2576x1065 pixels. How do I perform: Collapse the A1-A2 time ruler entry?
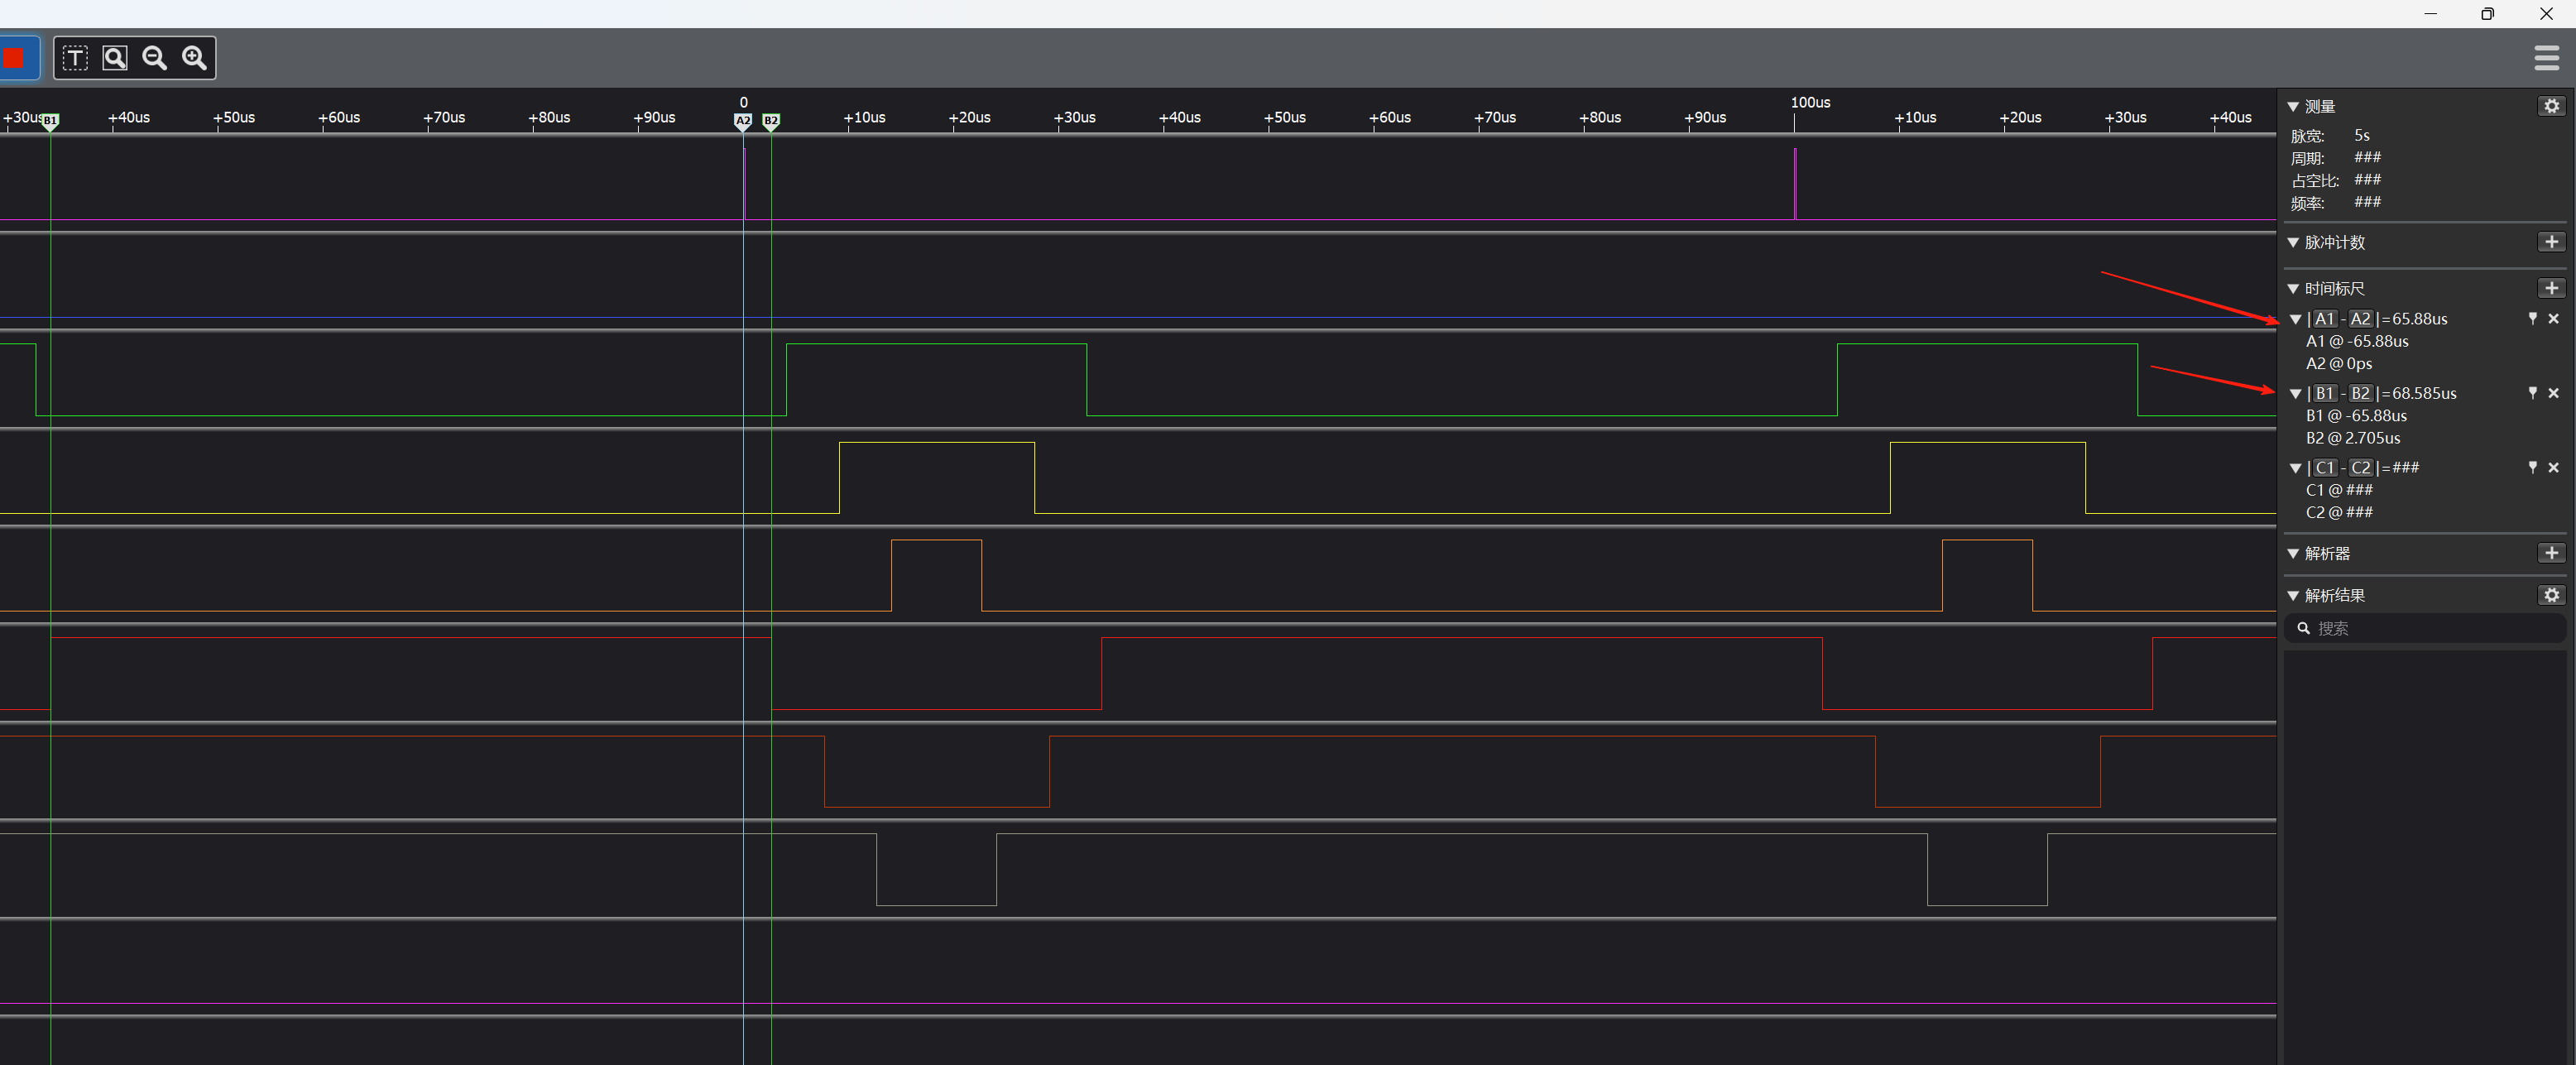click(2296, 320)
